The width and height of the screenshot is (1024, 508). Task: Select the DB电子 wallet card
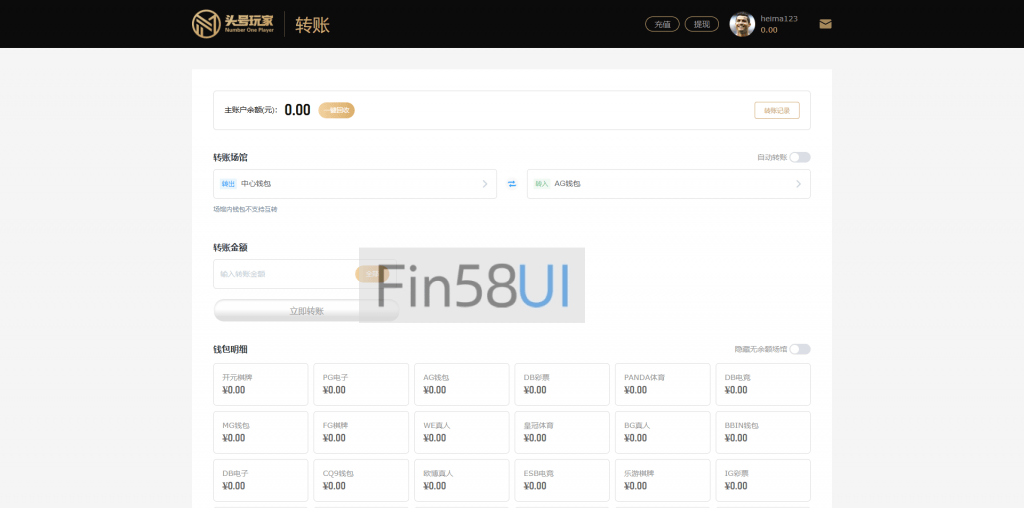click(x=261, y=481)
